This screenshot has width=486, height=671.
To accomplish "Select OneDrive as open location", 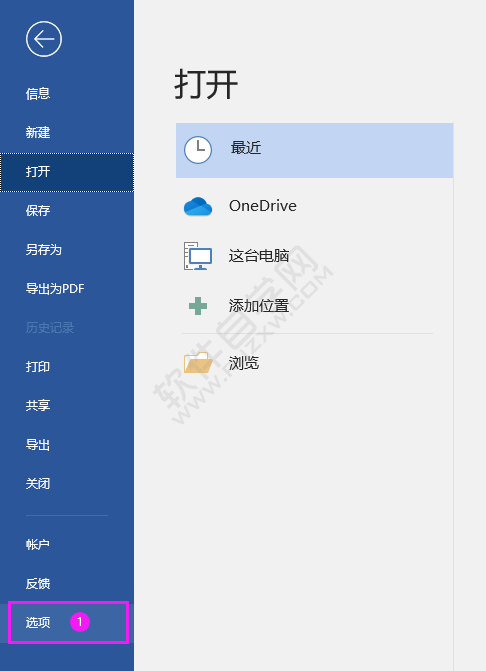I will 314,206.
